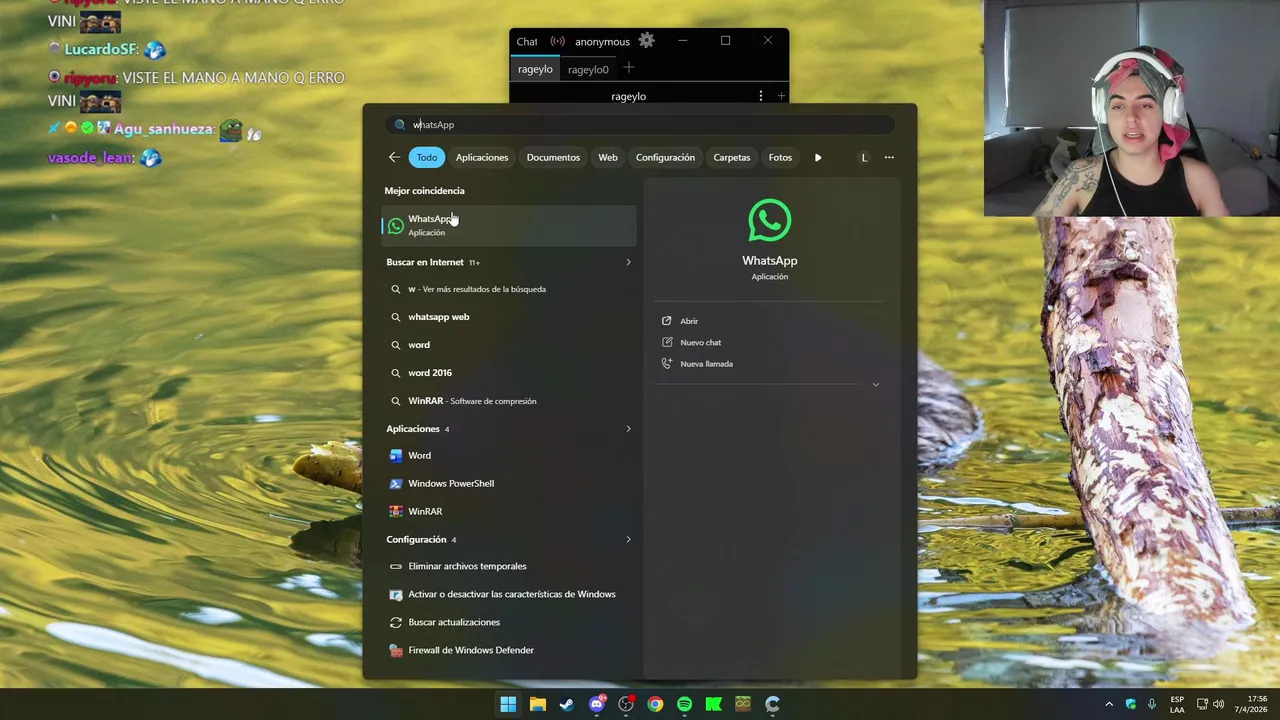Open Google Chrome from taskbar

tap(655, 704)
